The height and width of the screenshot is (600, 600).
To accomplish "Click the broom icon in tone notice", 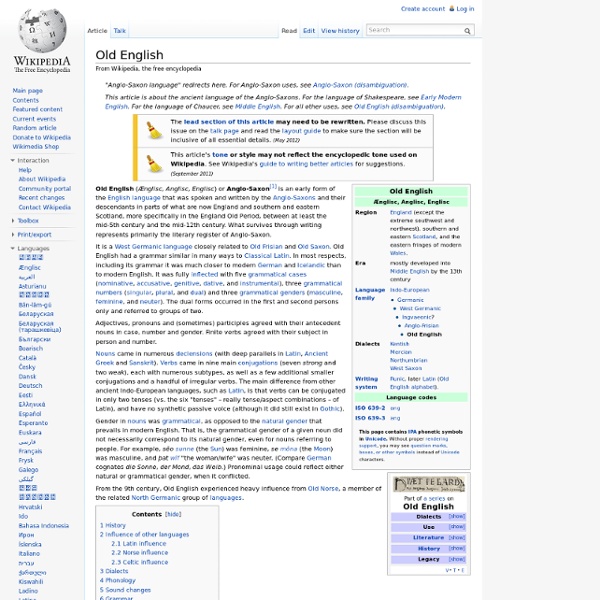I will (155, 163).
